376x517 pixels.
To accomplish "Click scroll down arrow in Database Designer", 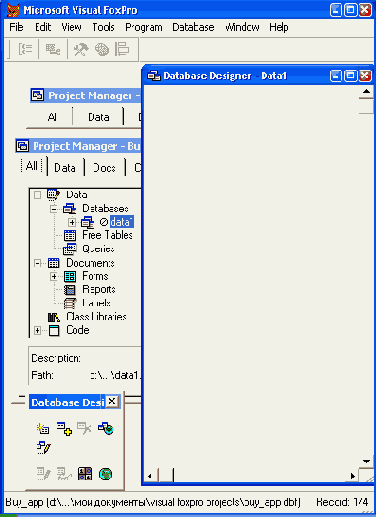I will (366, 461).
